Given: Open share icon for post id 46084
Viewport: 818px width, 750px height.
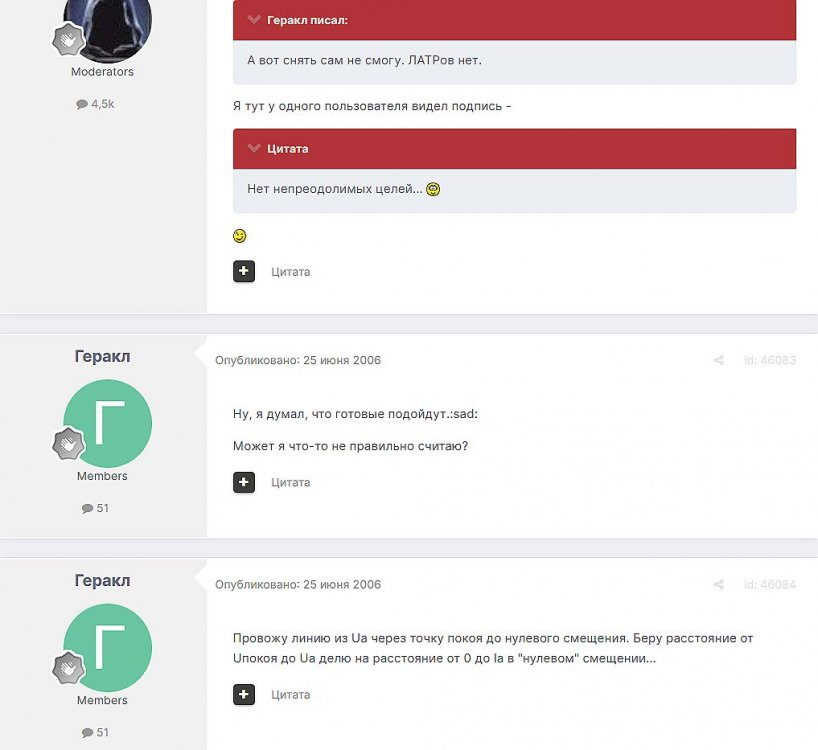Looking at the screenshot, I should (x=718, y=584).
